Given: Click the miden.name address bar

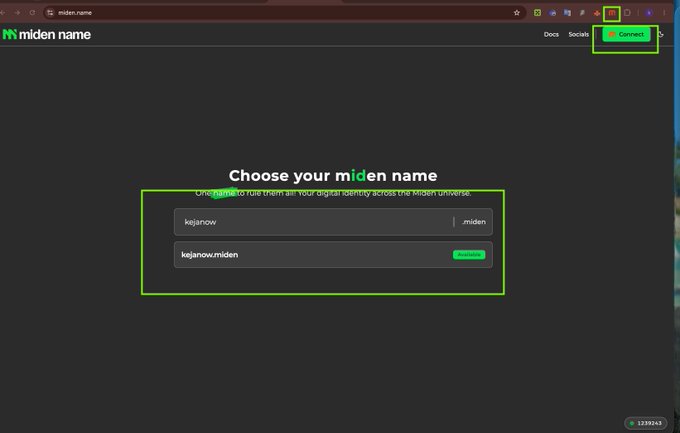Looking at the screenshot, I should tap(282, 13).
